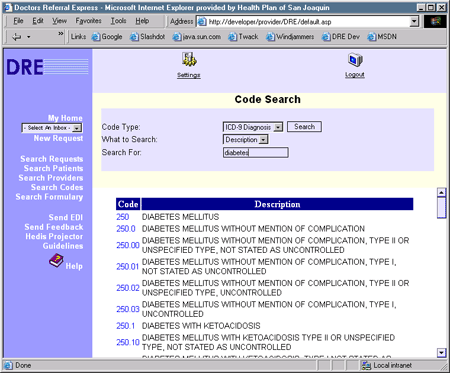
Task: Open Slashdot favorite in Links bar
Action: click(x=148, y=37)
